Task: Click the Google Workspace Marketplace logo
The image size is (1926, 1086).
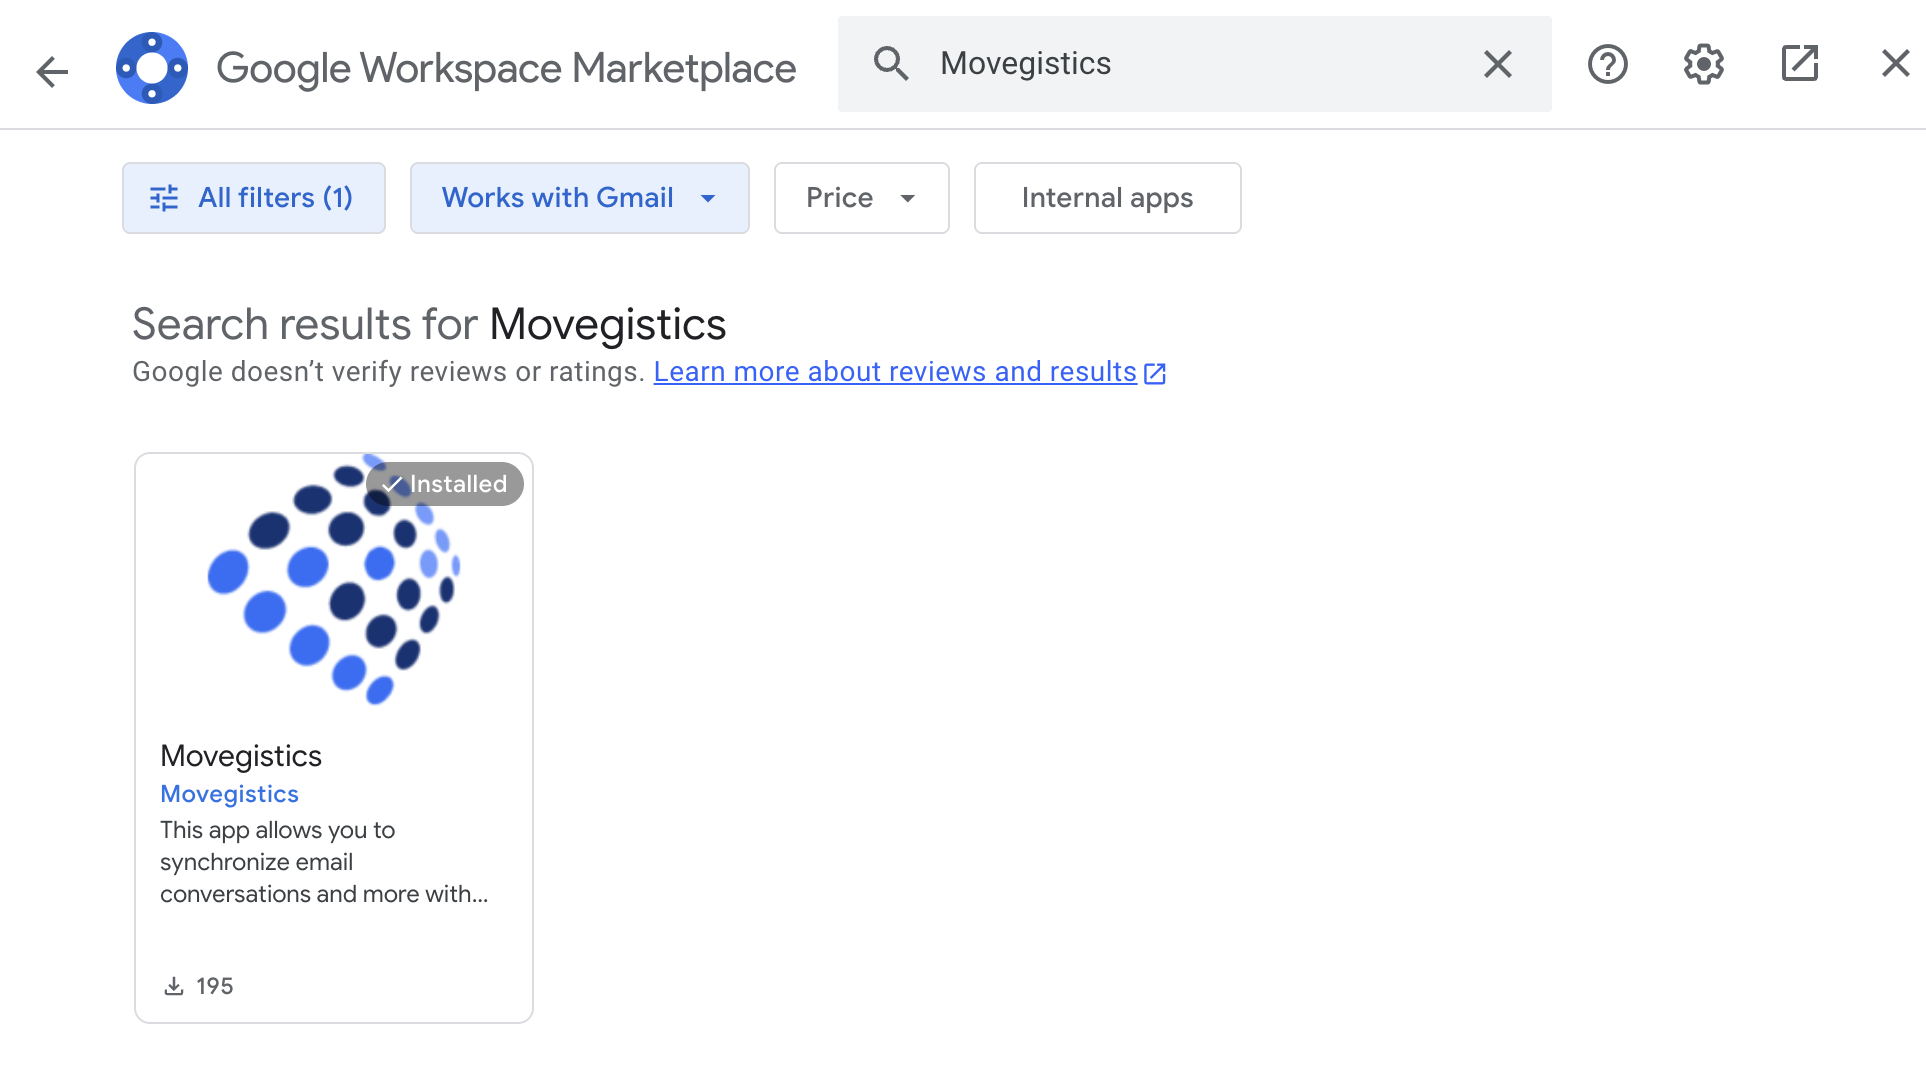Action: (152, 68)
